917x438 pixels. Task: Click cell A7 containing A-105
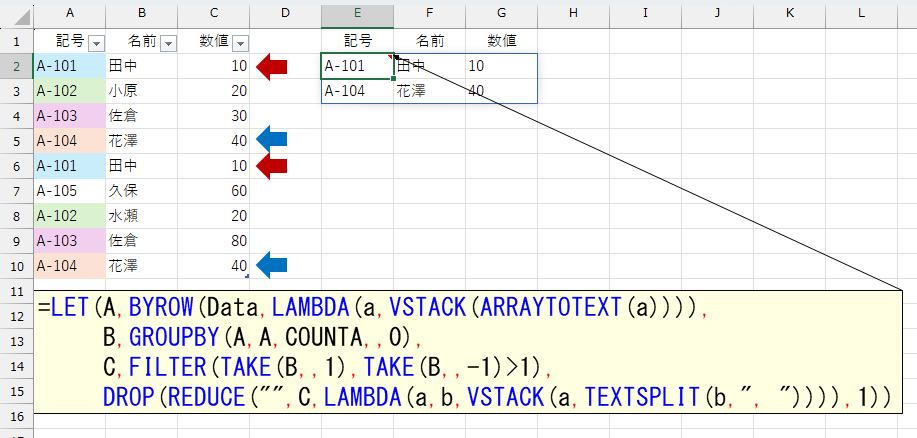(70, 191)
